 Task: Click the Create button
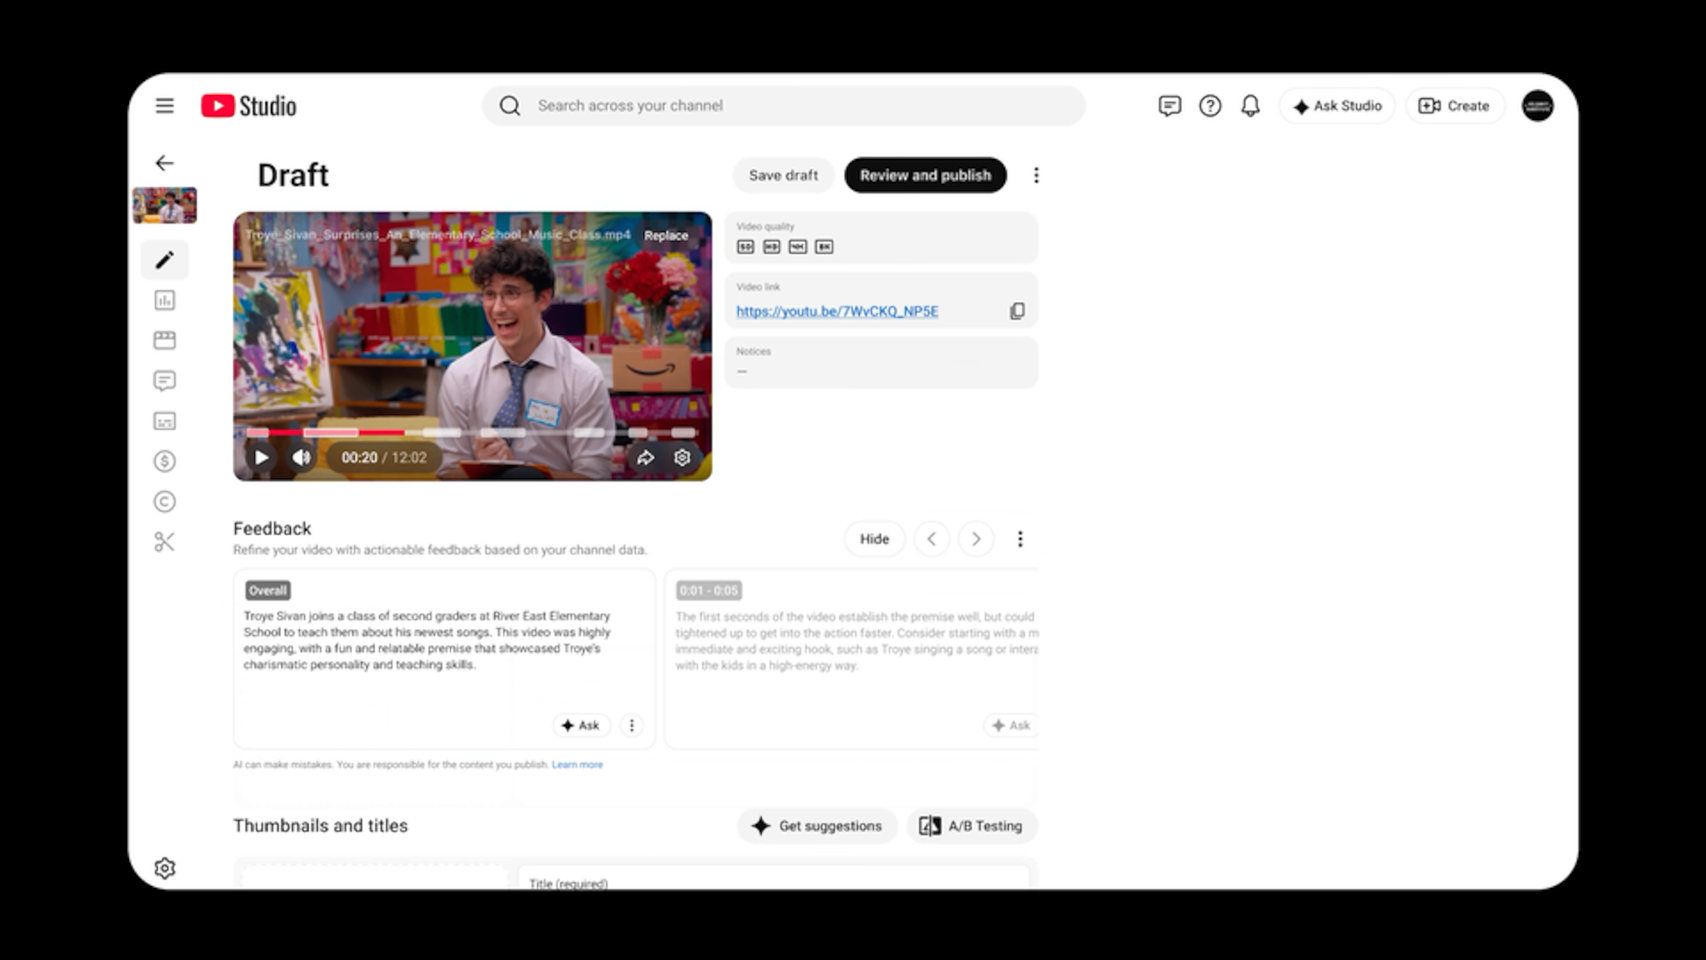(x=1454, y=106)
